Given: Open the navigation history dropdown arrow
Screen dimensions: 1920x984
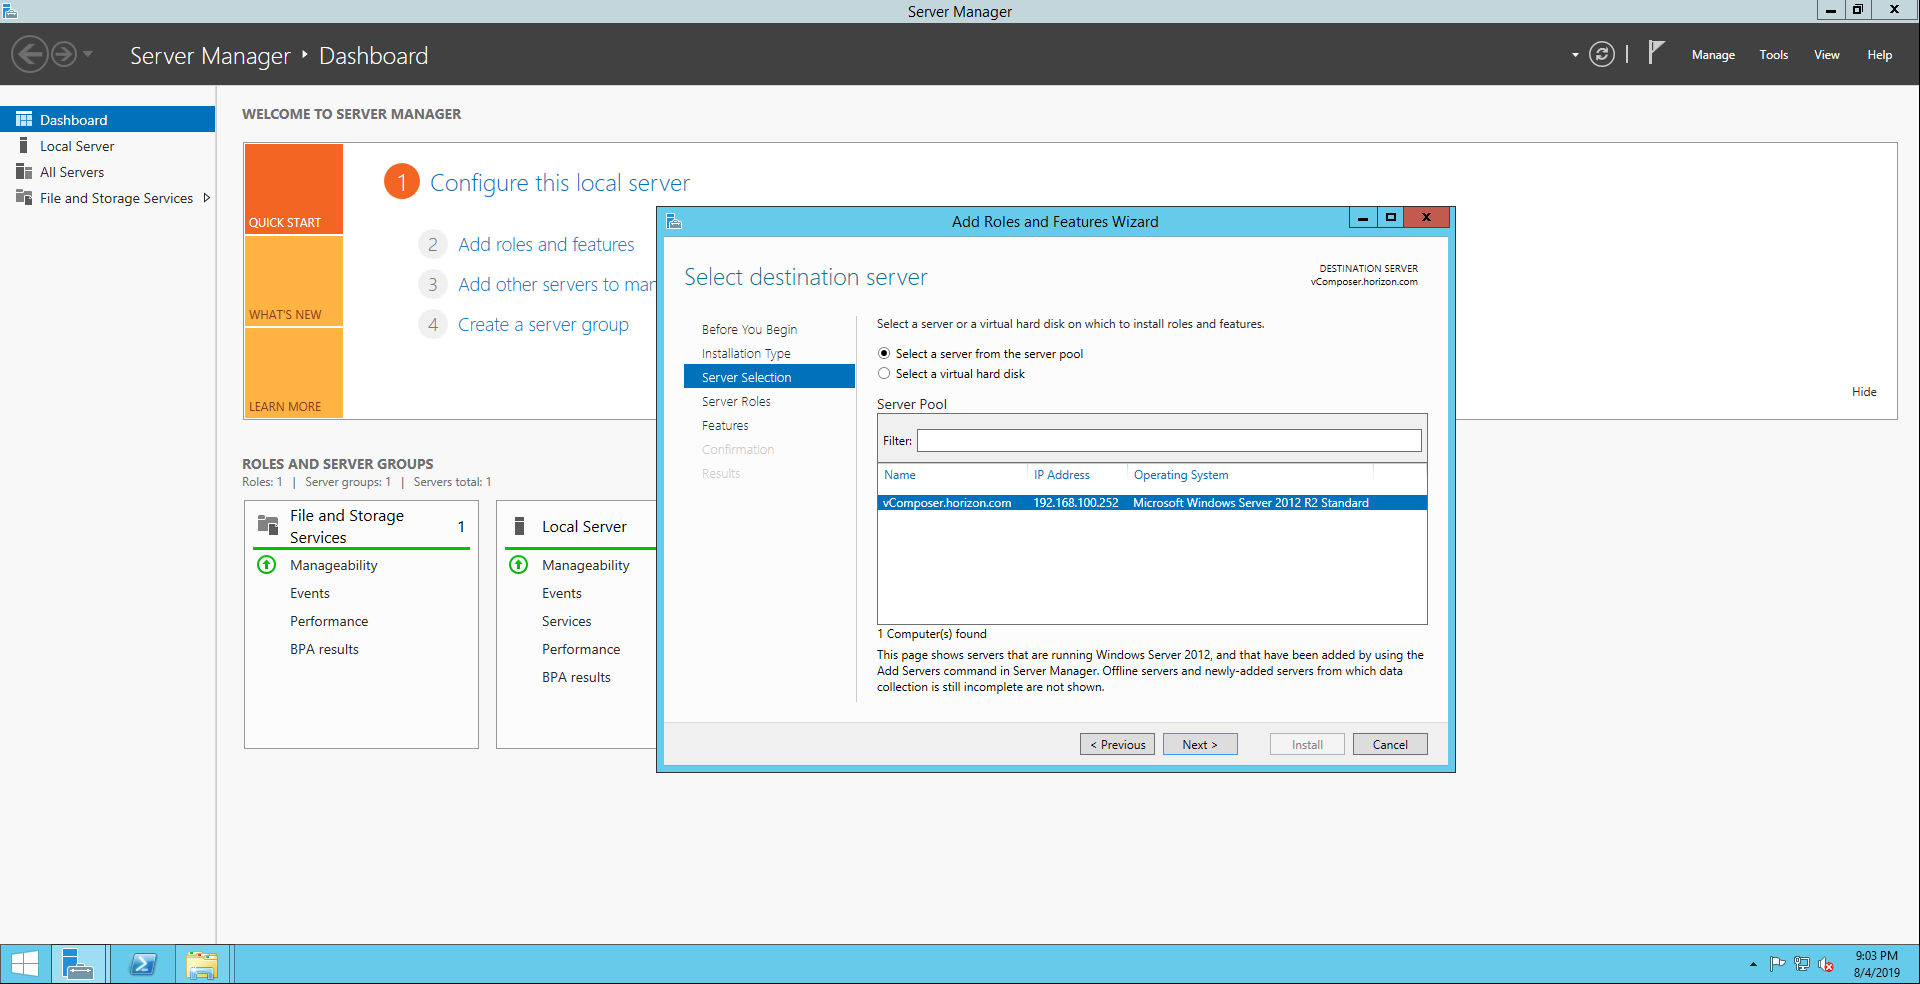Looking at the screenshot, I should coord(88,54).
